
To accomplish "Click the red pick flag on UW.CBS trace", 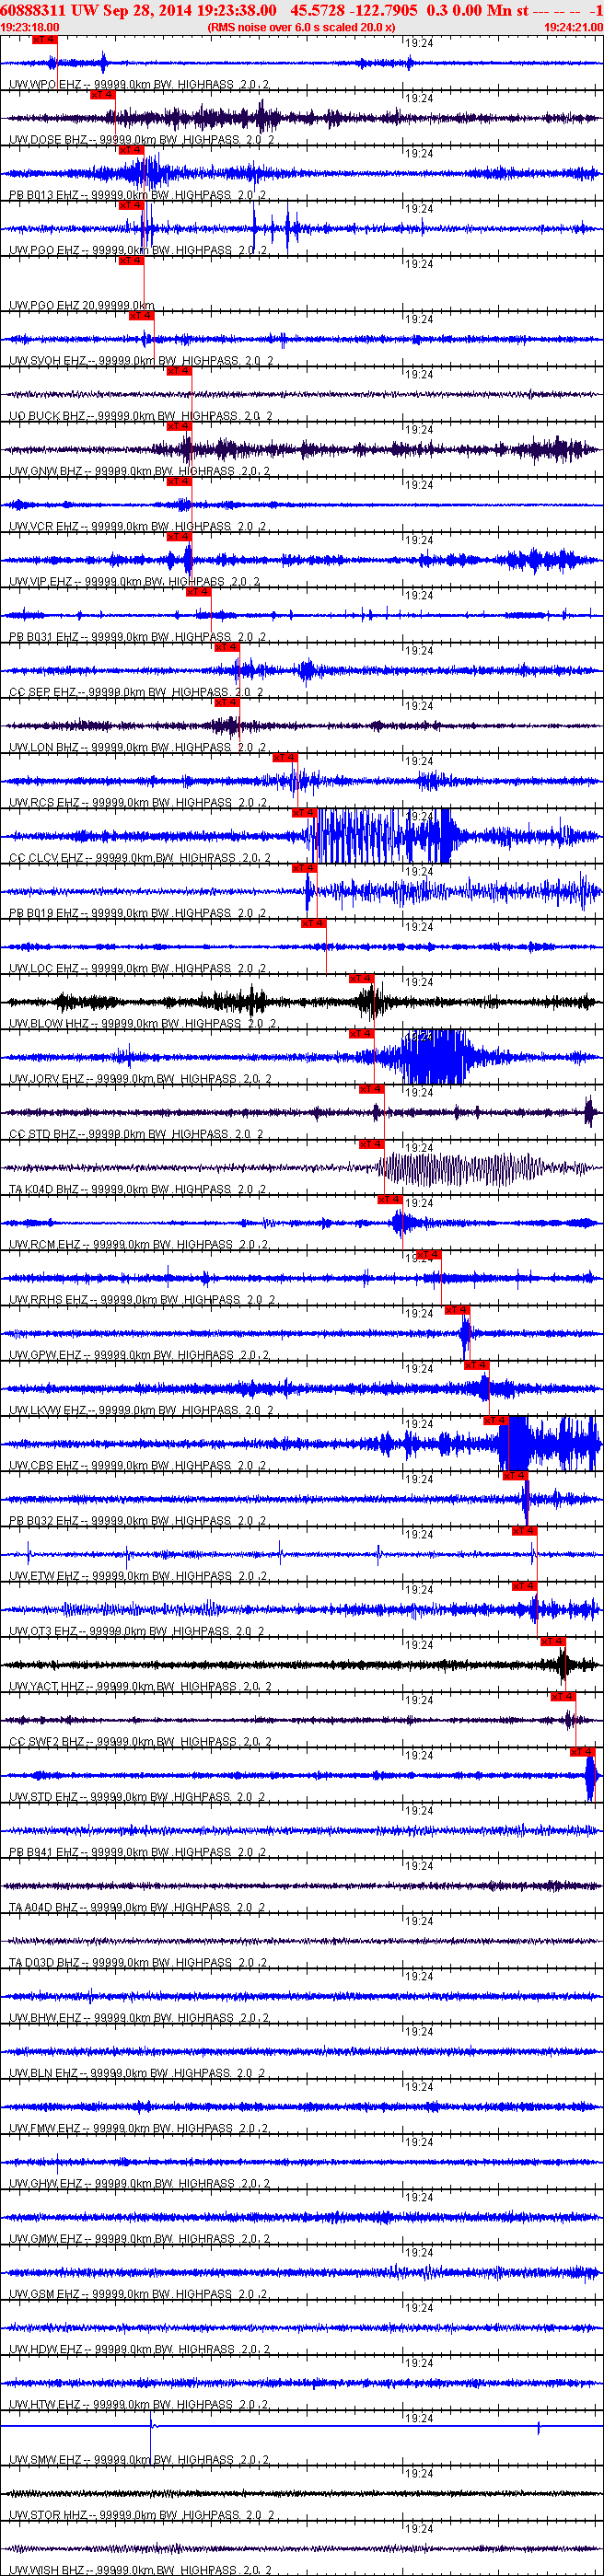I will (x=497, y=1421).
